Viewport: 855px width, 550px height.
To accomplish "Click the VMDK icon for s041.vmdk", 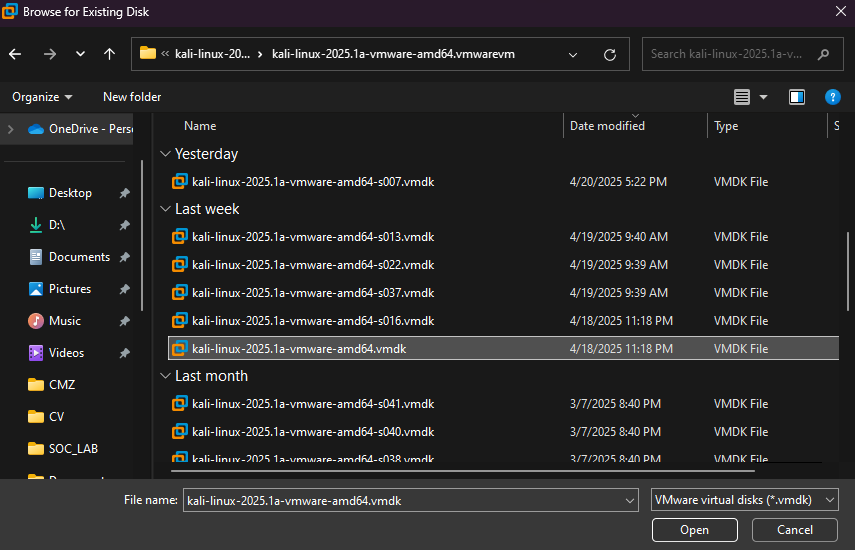I will point(179,403).
